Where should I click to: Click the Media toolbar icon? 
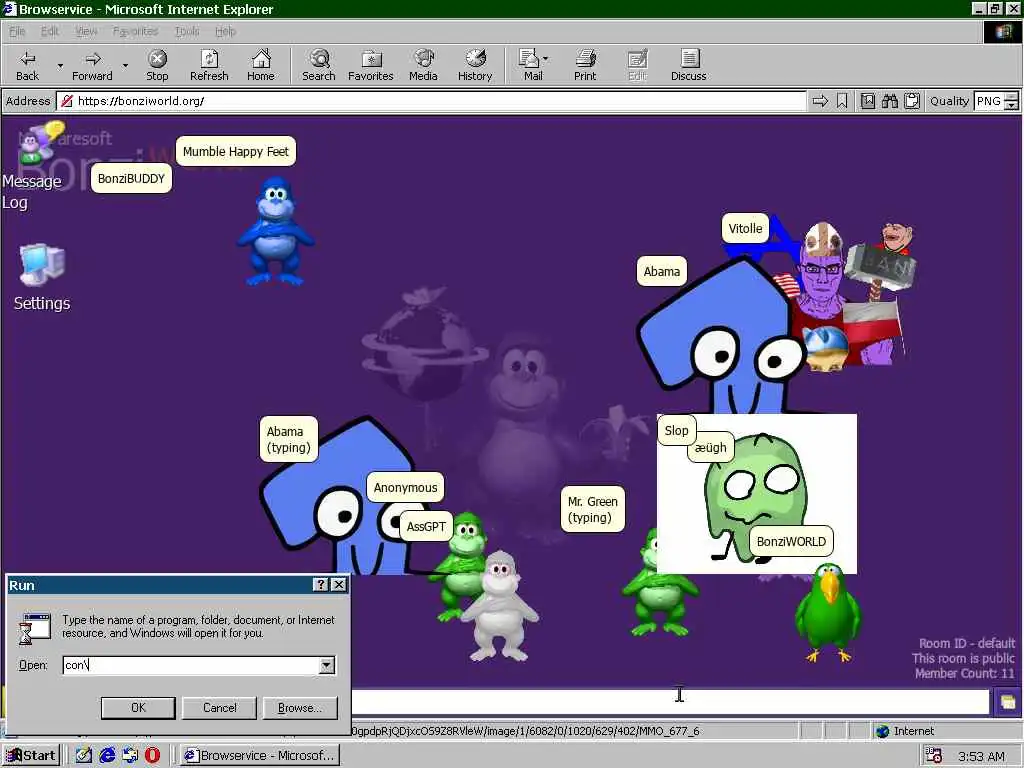point(423,65)
